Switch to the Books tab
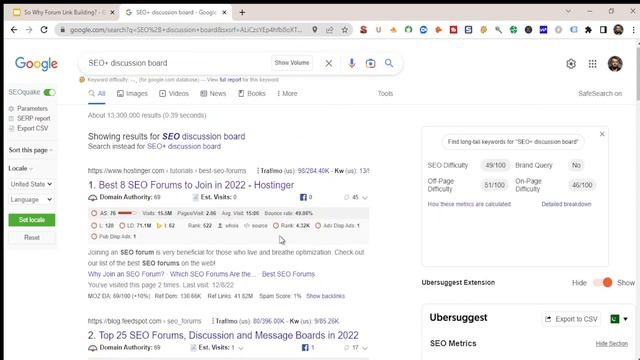 click(252, 93)
